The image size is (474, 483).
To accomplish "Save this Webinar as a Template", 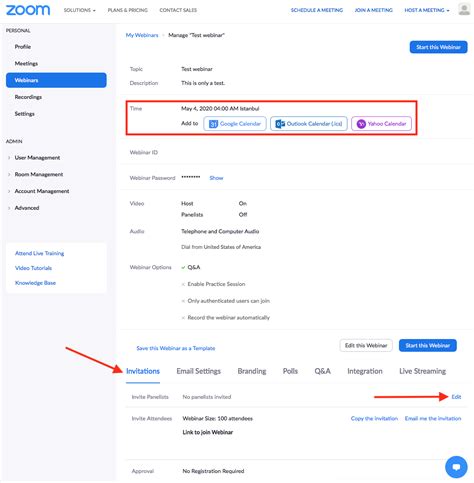I will (x=176, y=348).
